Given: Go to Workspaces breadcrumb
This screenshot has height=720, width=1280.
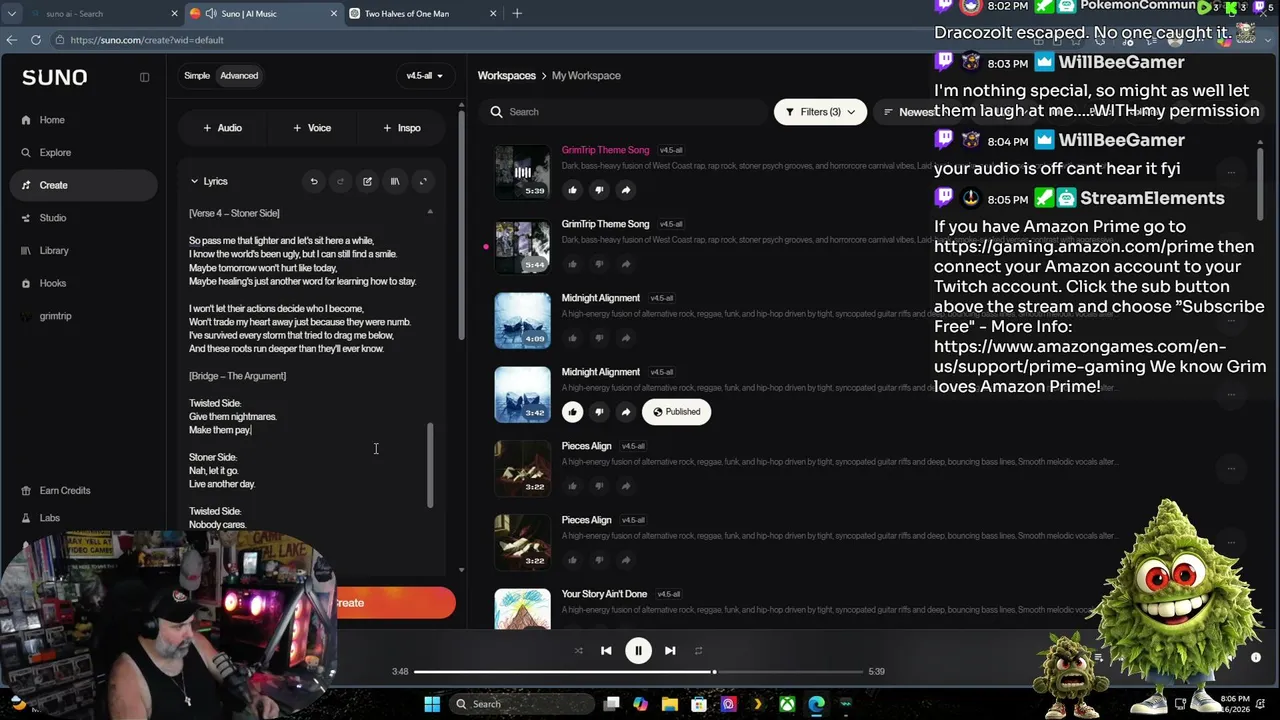Looking at the screenshot, I should [x=507, y=76].
